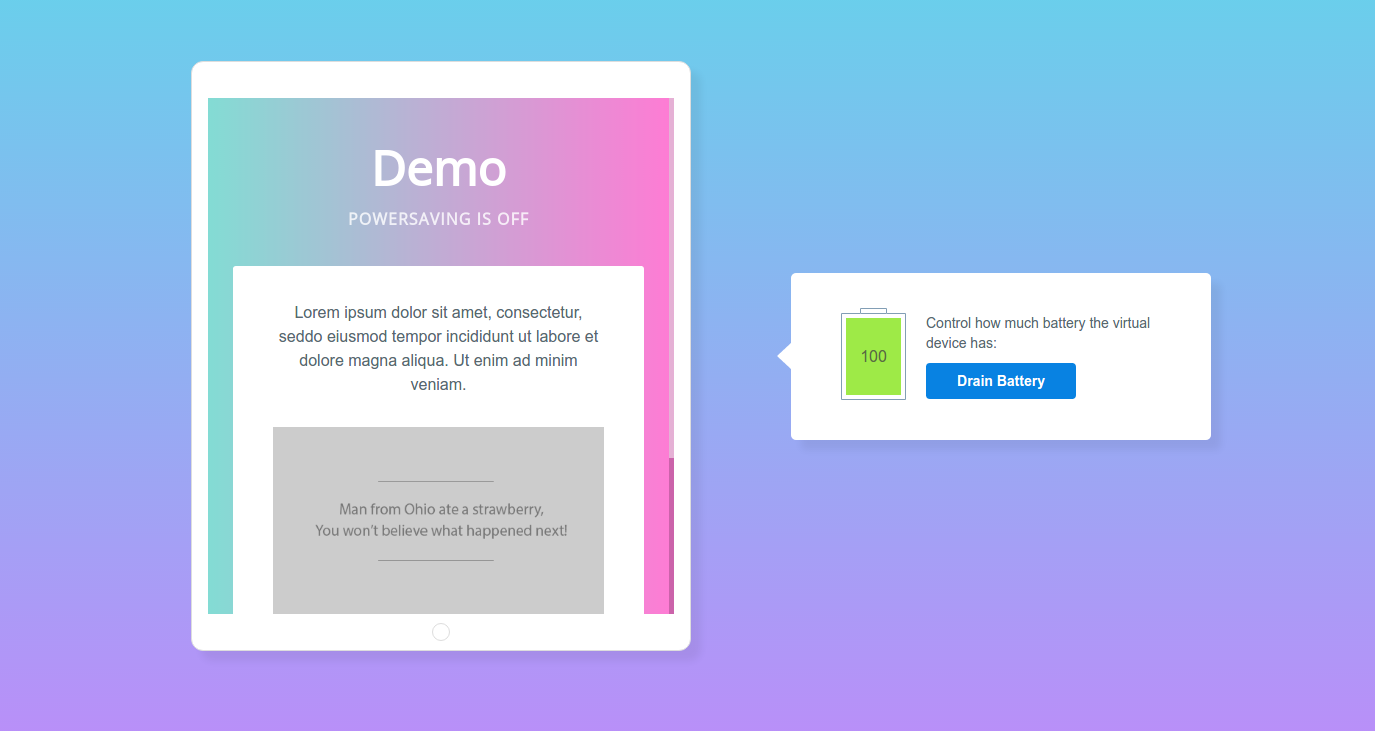
Task: Click the Demo heading
Action: pos(439,168)
